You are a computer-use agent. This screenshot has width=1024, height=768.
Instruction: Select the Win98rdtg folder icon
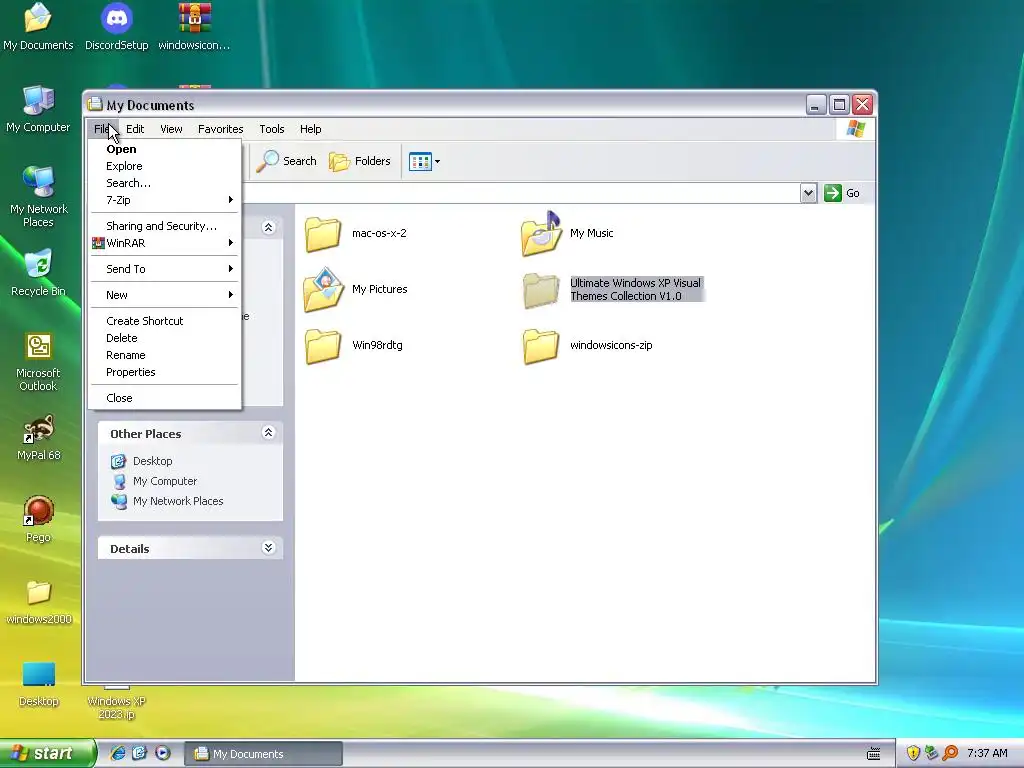click(x=323, y=345)
